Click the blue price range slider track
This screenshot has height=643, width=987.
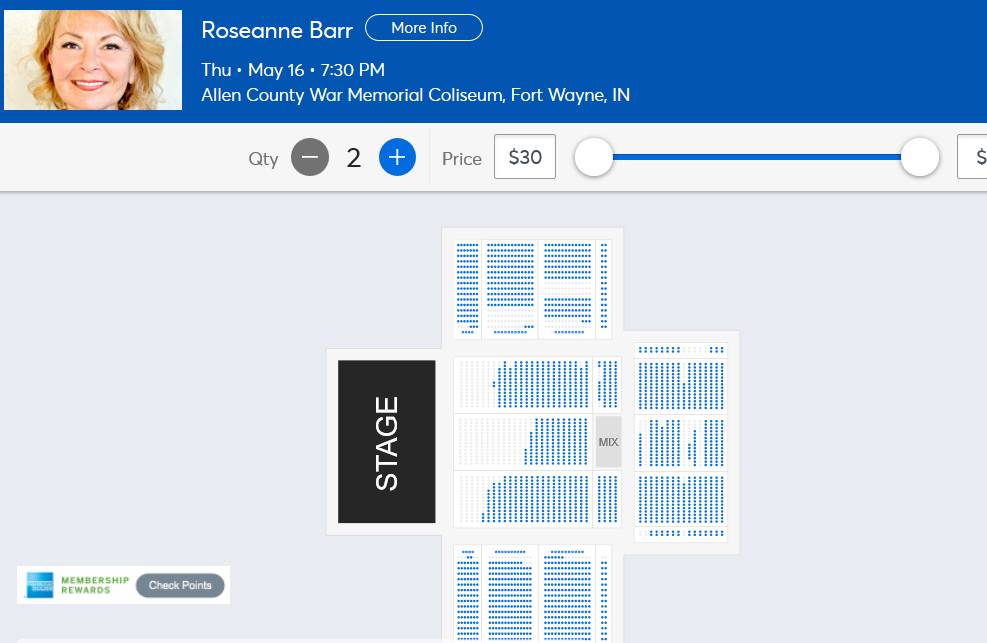coord(756,157)
